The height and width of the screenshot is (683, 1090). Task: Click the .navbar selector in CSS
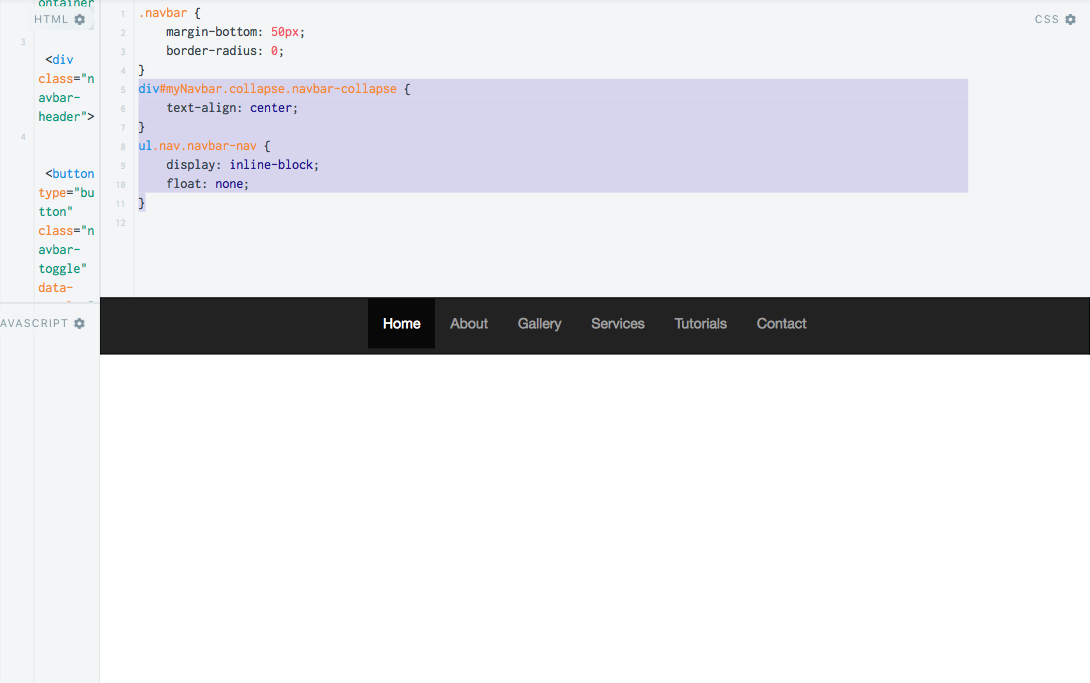(163, 13)
